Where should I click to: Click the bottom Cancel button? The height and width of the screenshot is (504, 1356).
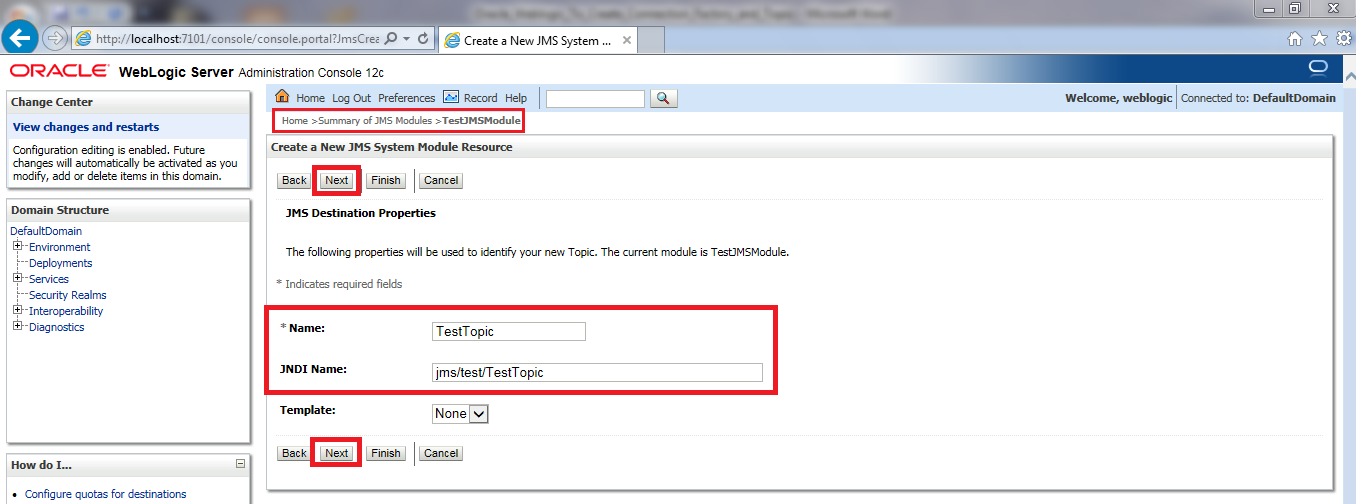tap(440, 453)
